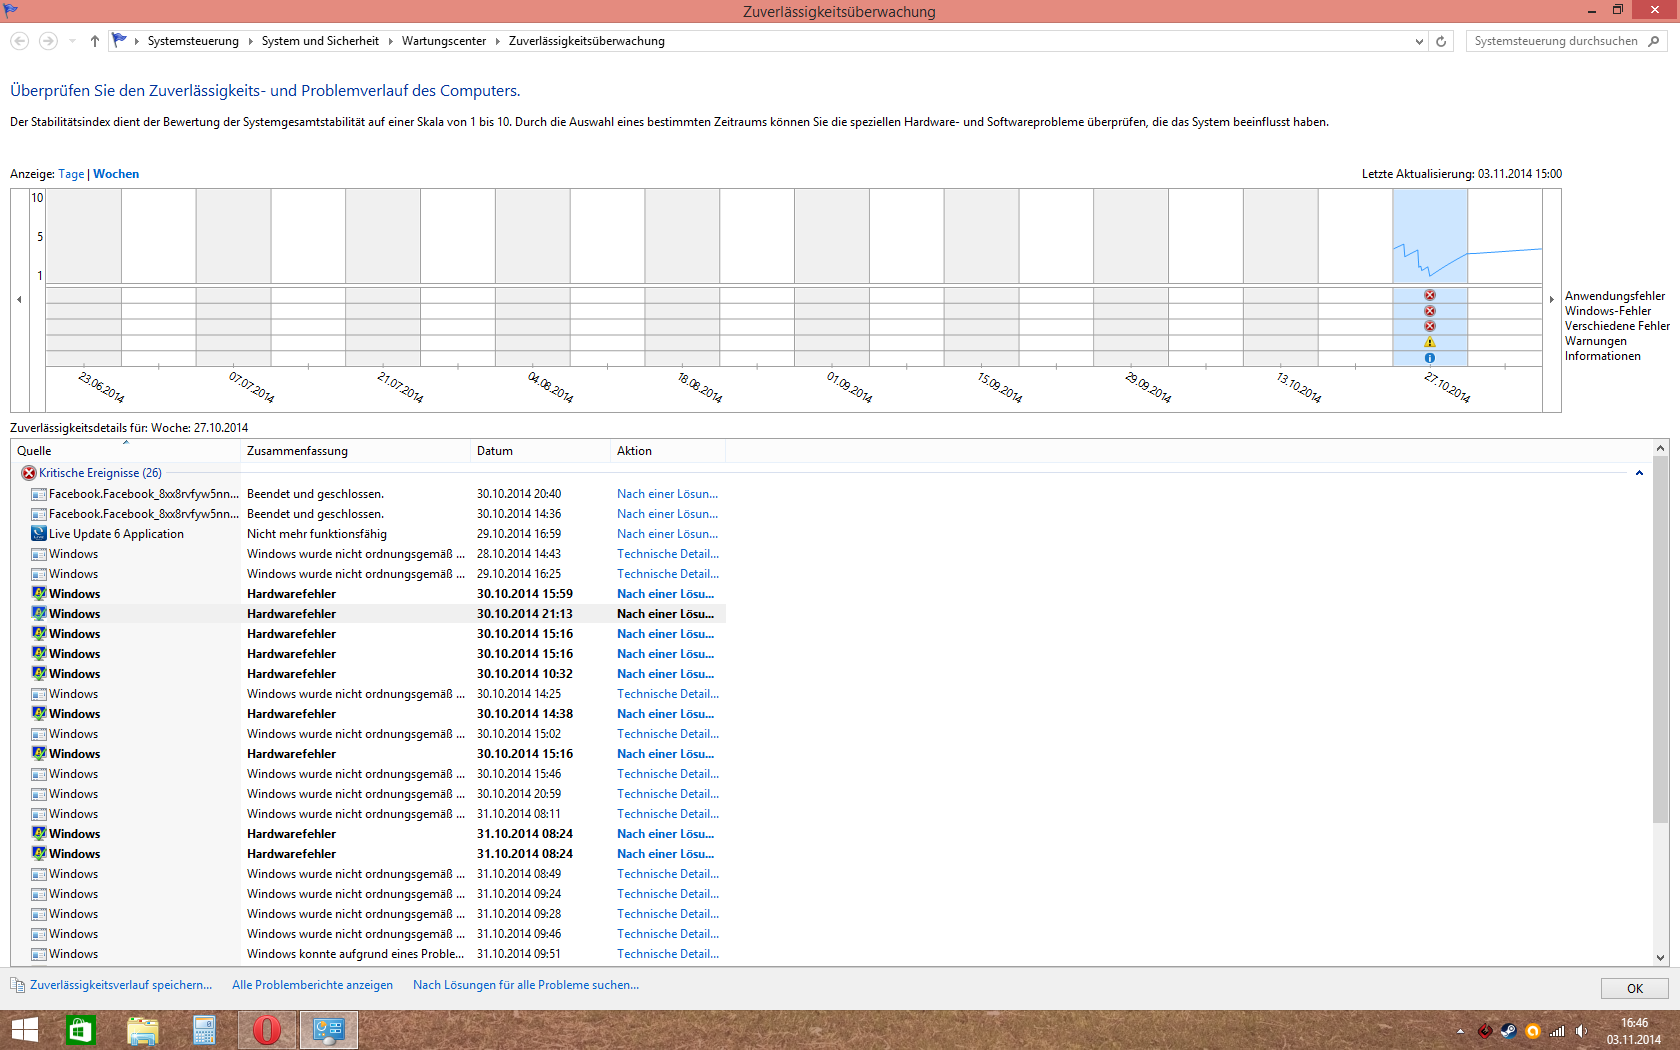Select the Windows-Fehler error icon in the chart
The height and width of the screenshot is (1050, 1680).
1430,311
